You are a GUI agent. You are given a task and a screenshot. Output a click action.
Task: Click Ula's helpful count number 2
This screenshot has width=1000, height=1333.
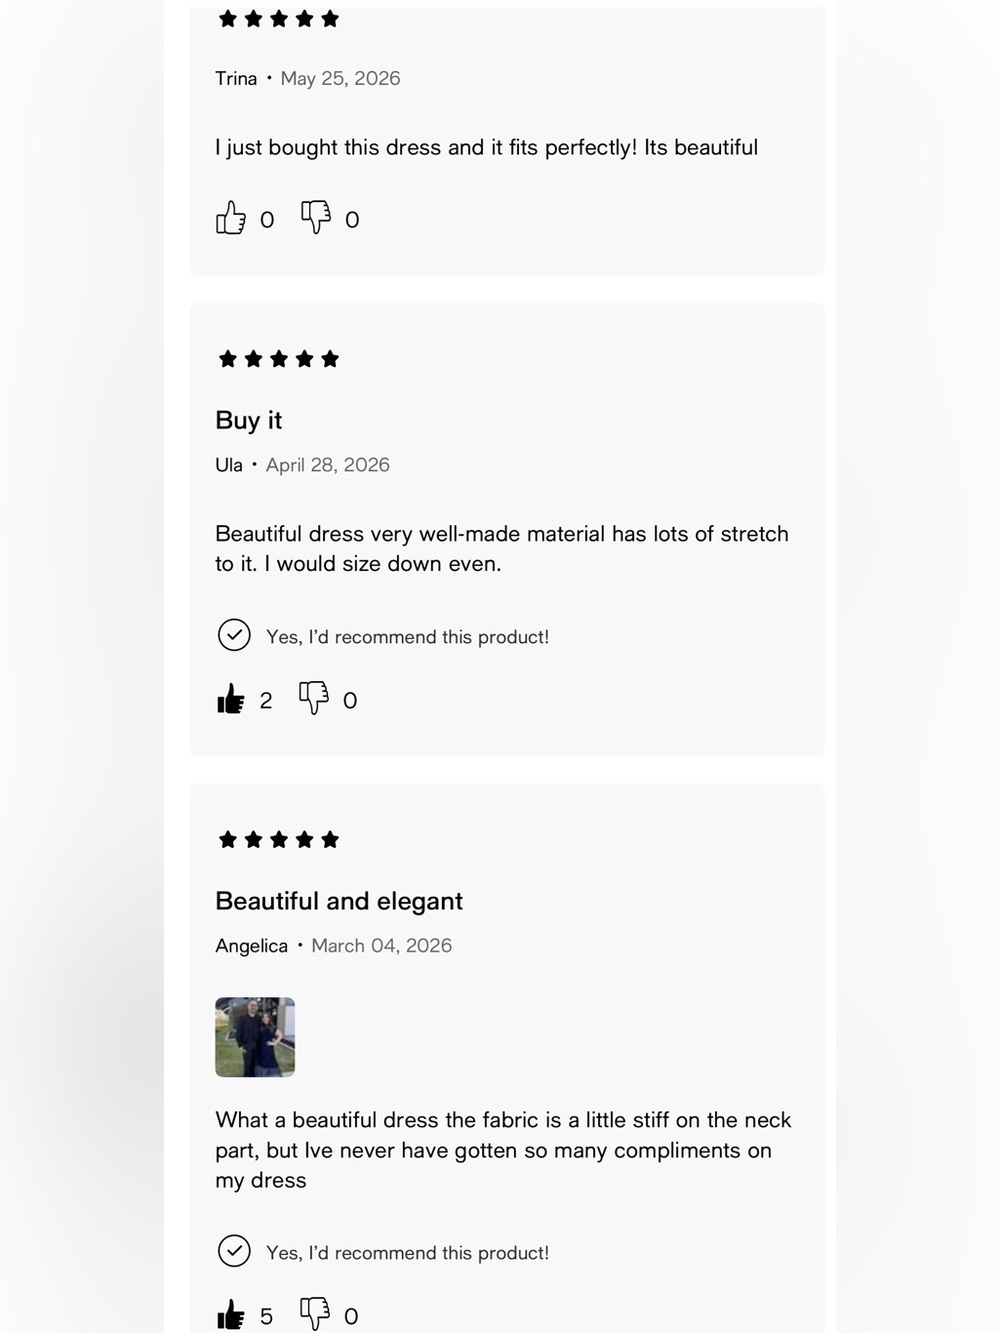(266, 700)
